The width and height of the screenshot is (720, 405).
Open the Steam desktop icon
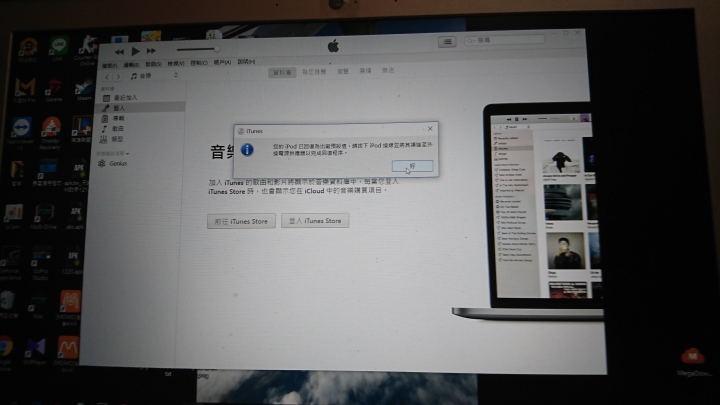tap(83, 89)
